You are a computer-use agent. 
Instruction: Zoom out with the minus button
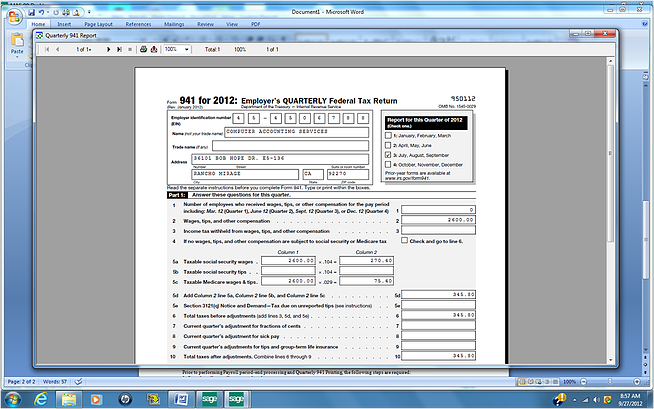pyautogui.click(x=584, y=381)
